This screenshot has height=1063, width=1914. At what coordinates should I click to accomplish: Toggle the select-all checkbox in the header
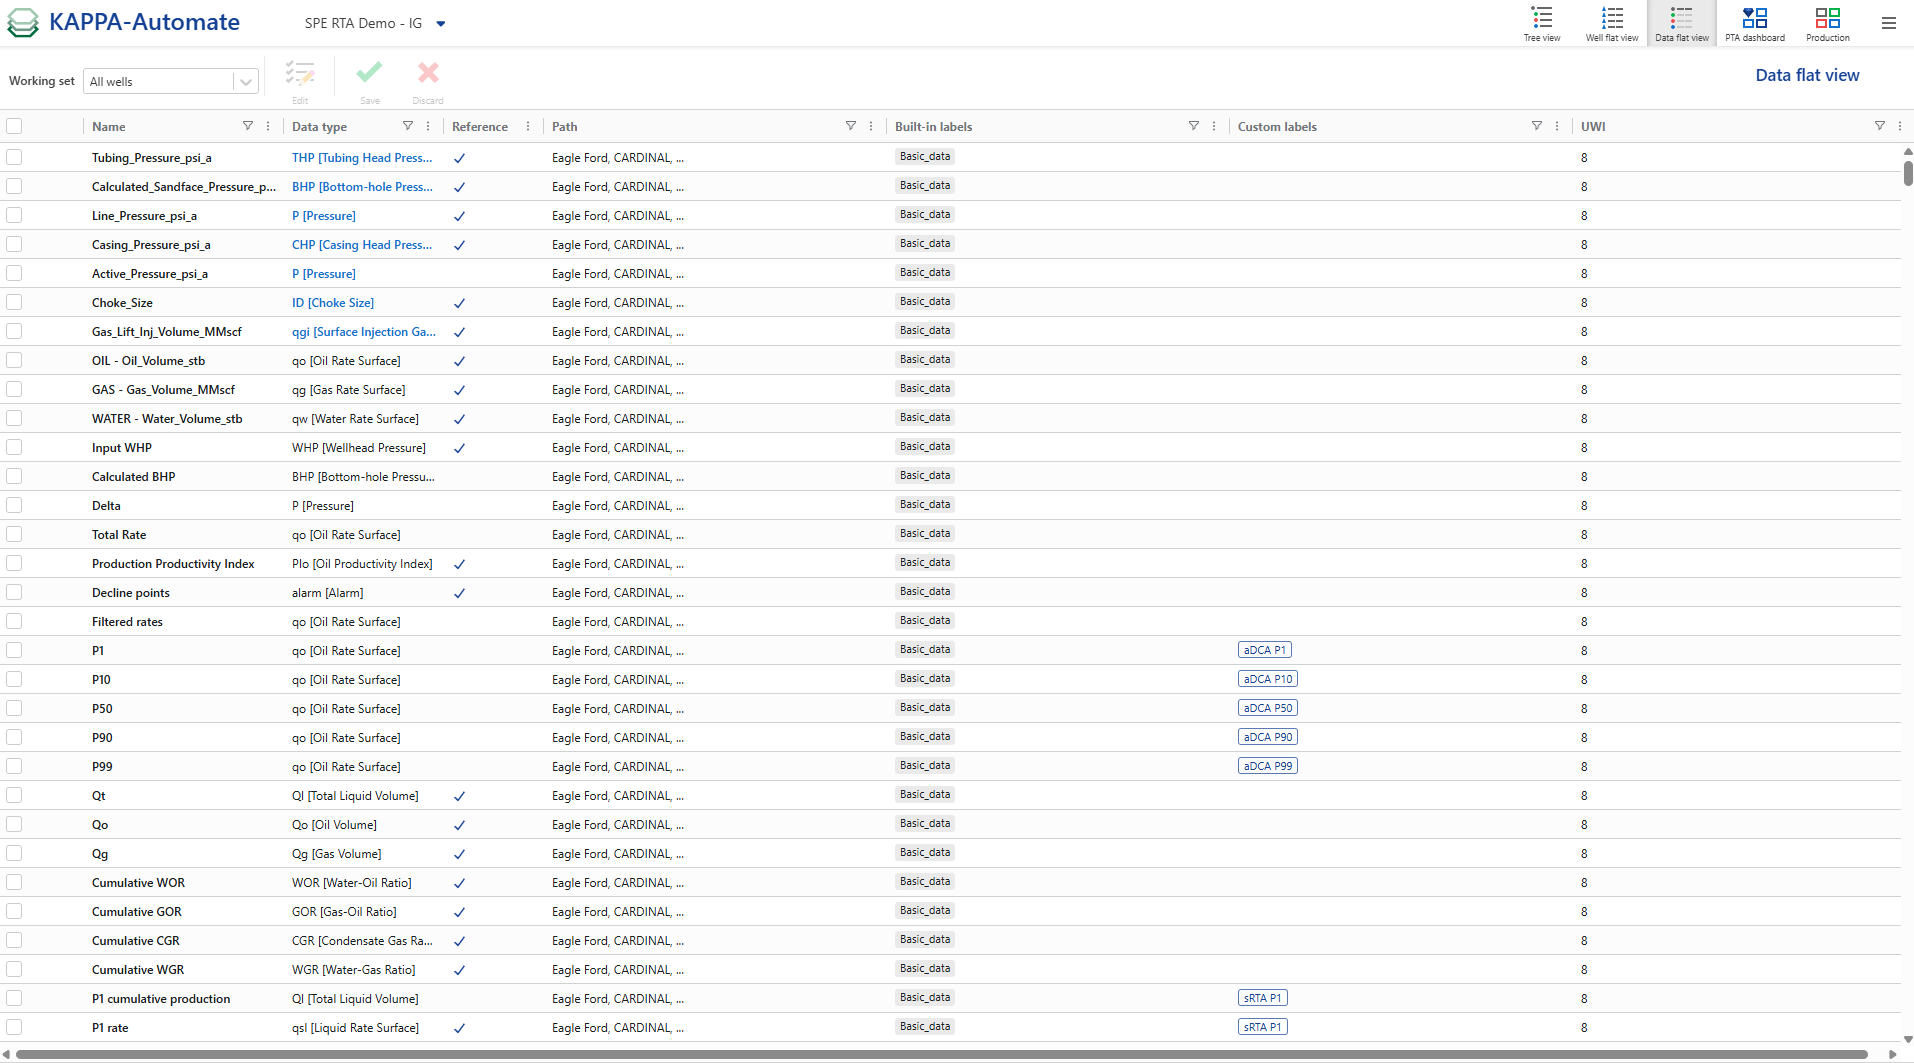14,126
